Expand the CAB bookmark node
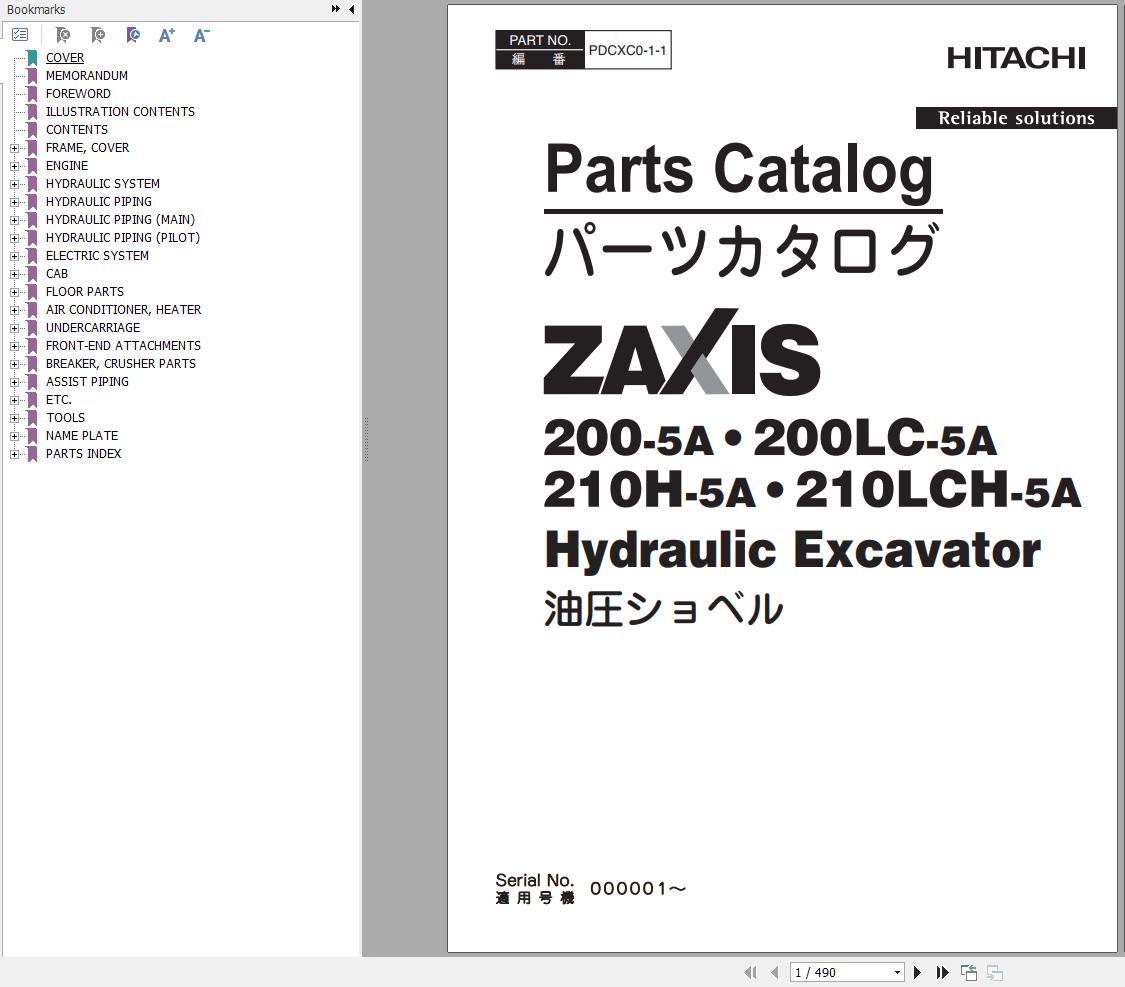This screenshot has height=987, width=1125. (14, 274)
